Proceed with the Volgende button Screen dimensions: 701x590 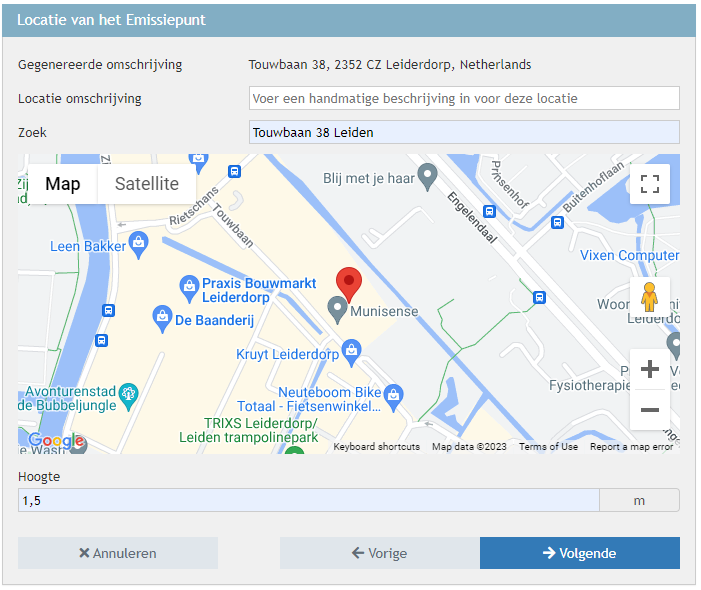(579, 553)
